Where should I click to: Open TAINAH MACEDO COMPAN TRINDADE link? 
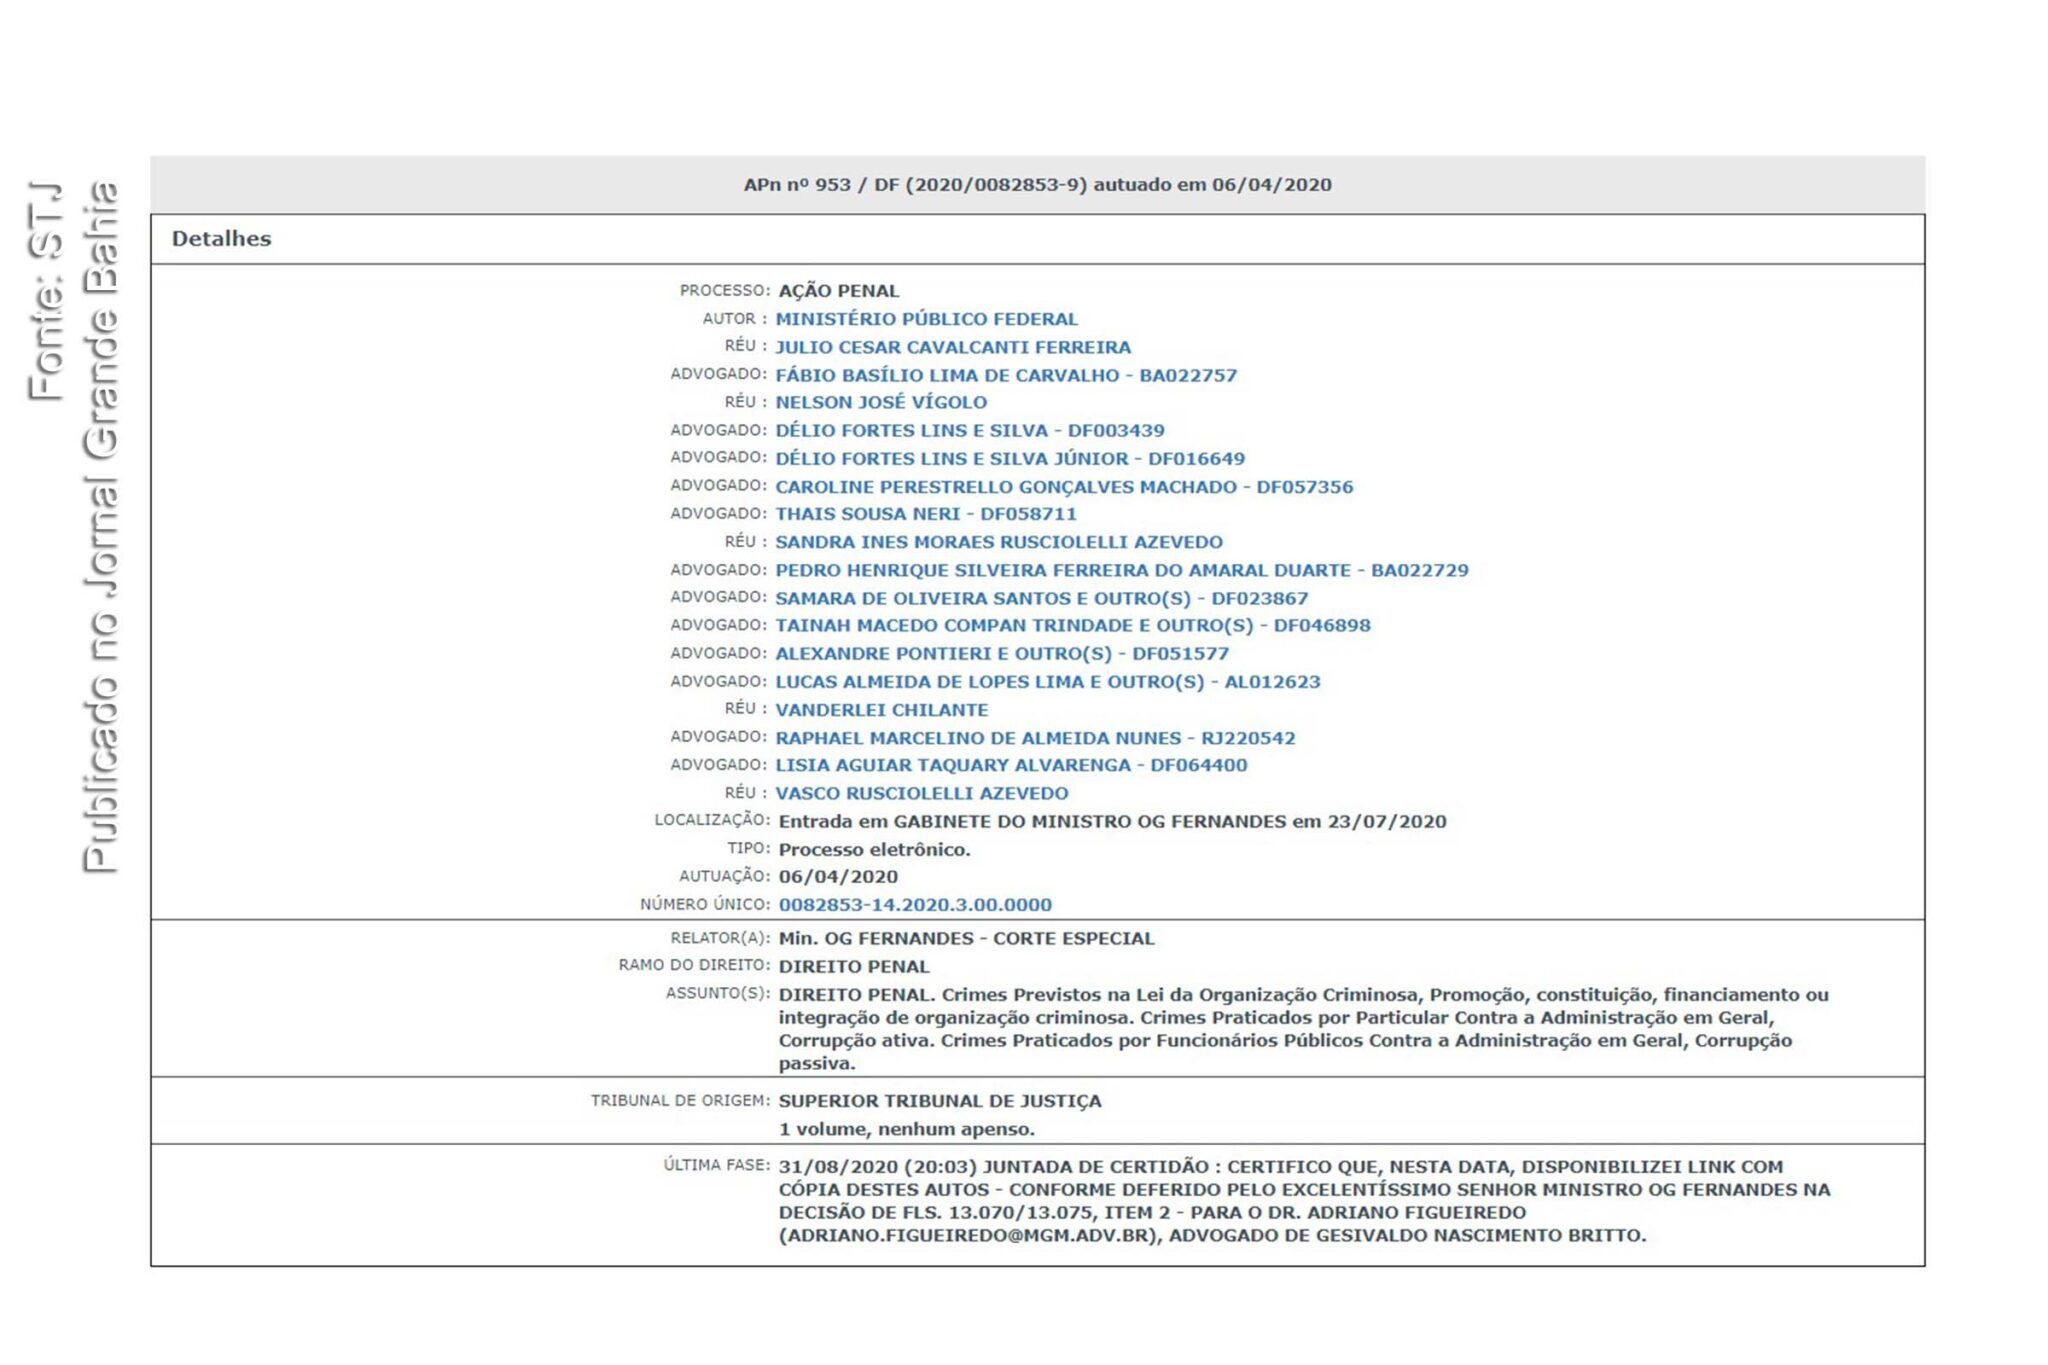[x=1073, y=625]
